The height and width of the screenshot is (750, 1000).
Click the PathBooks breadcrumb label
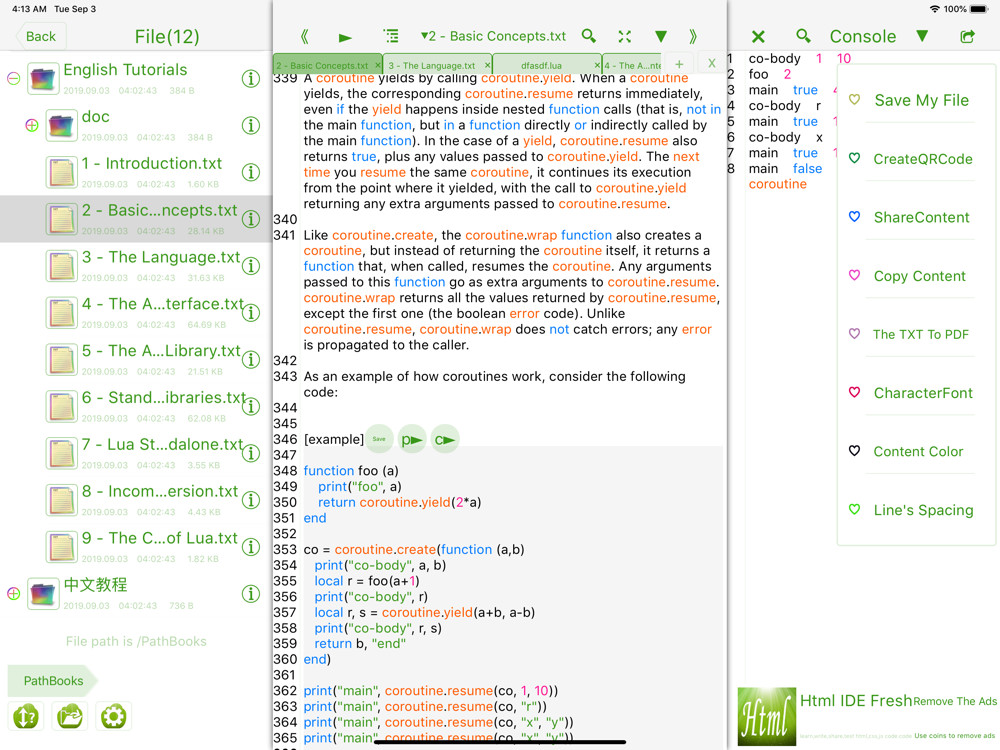(x=53, y=681)
